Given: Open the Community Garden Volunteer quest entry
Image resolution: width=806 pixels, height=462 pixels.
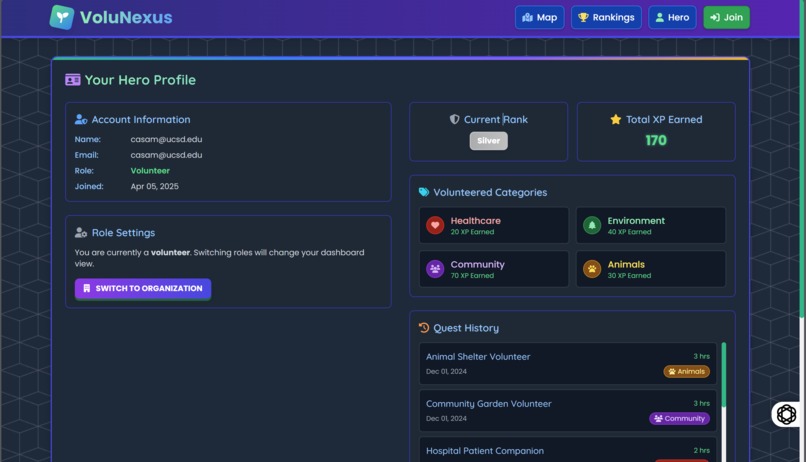Looking at the screenshot, I should tap(567, 411).
